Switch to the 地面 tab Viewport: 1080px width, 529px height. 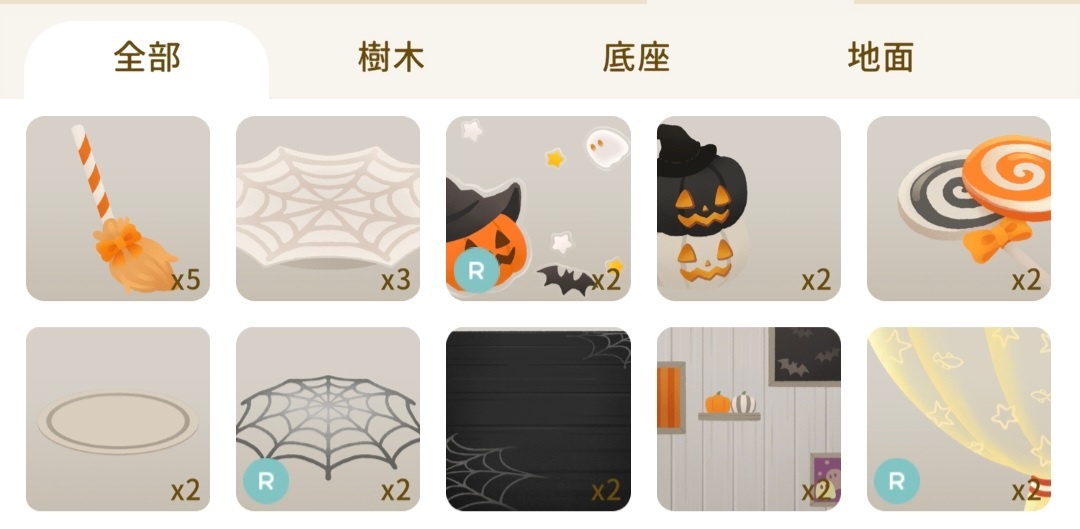pyautogui.click(x=881, y=57)
